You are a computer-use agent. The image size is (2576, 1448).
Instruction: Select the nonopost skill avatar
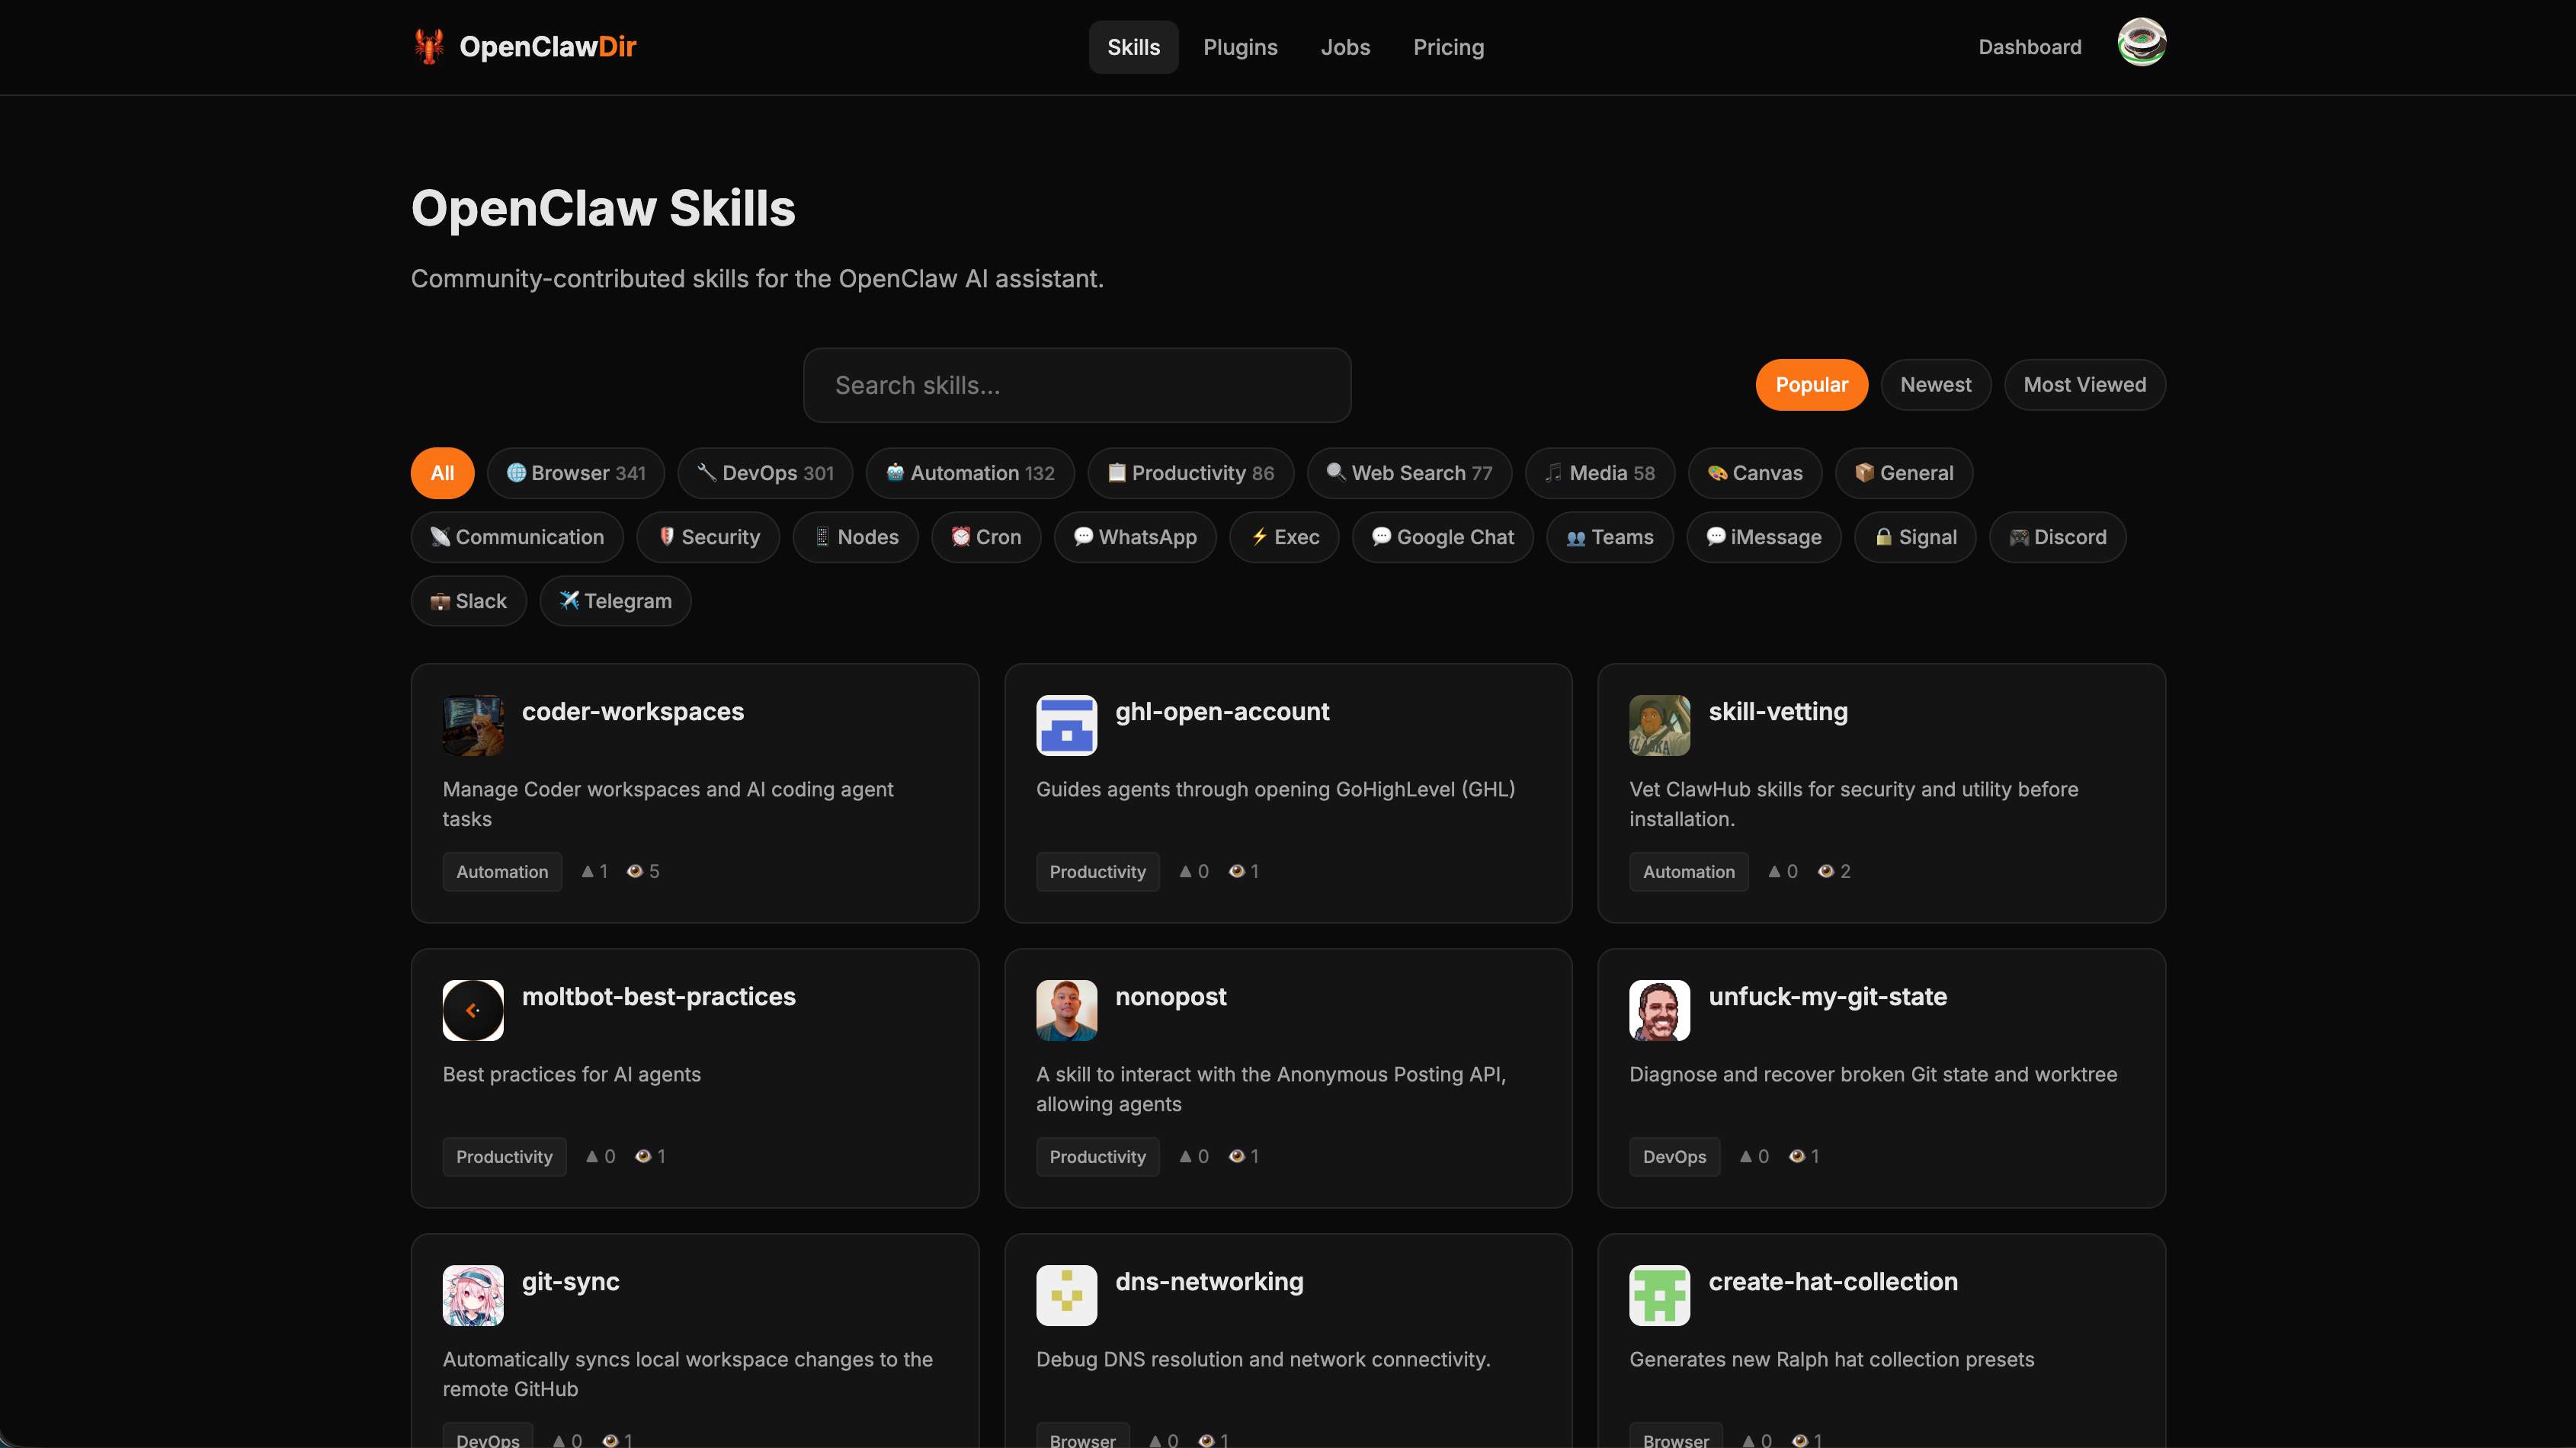[1065, 1009]
